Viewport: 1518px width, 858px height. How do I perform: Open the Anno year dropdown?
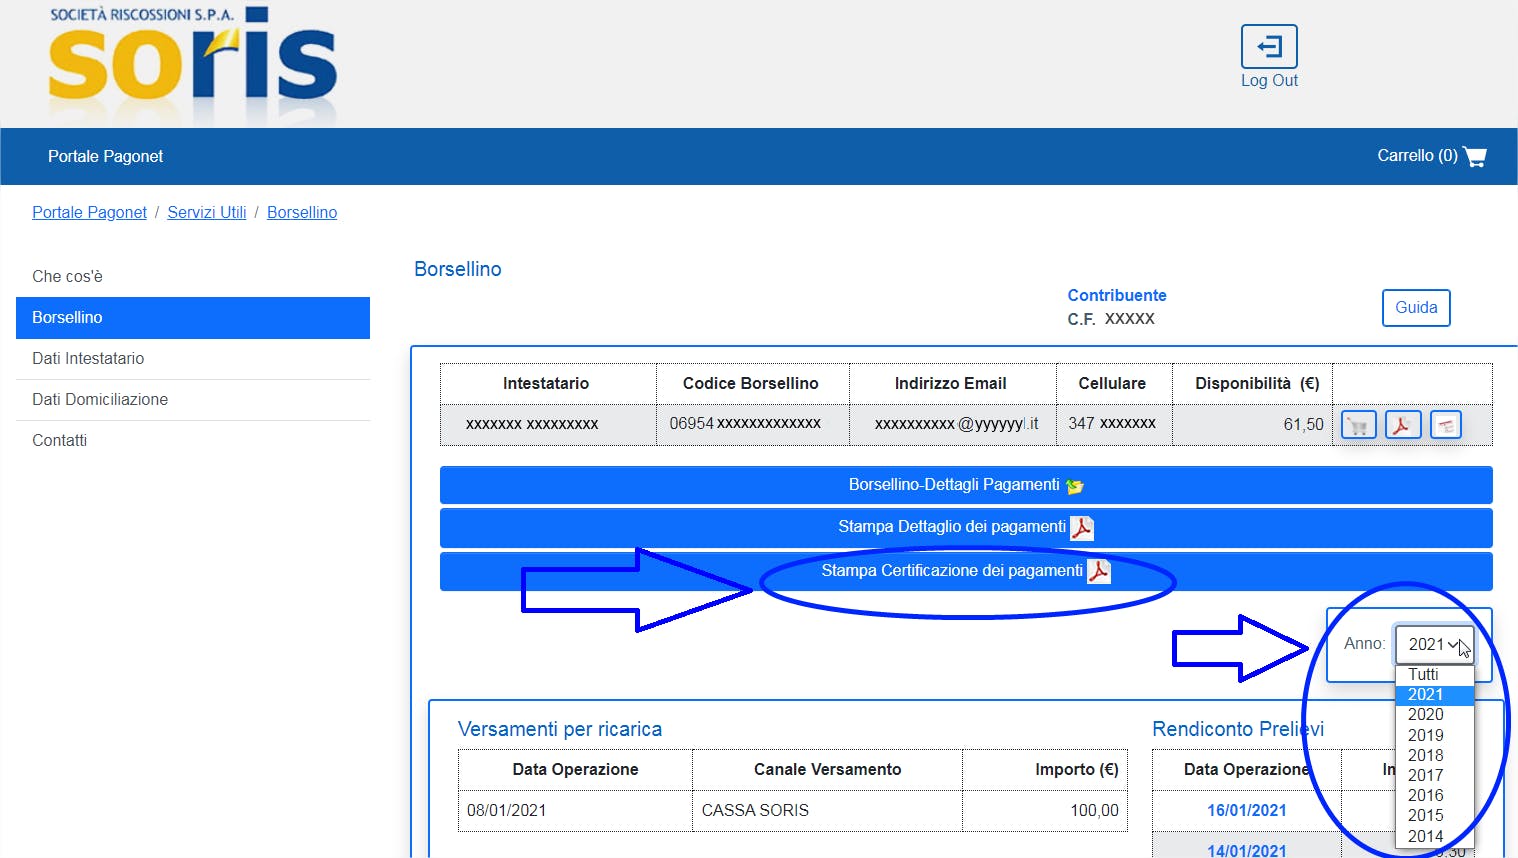pyautogui.click(x=1434, y=645)
